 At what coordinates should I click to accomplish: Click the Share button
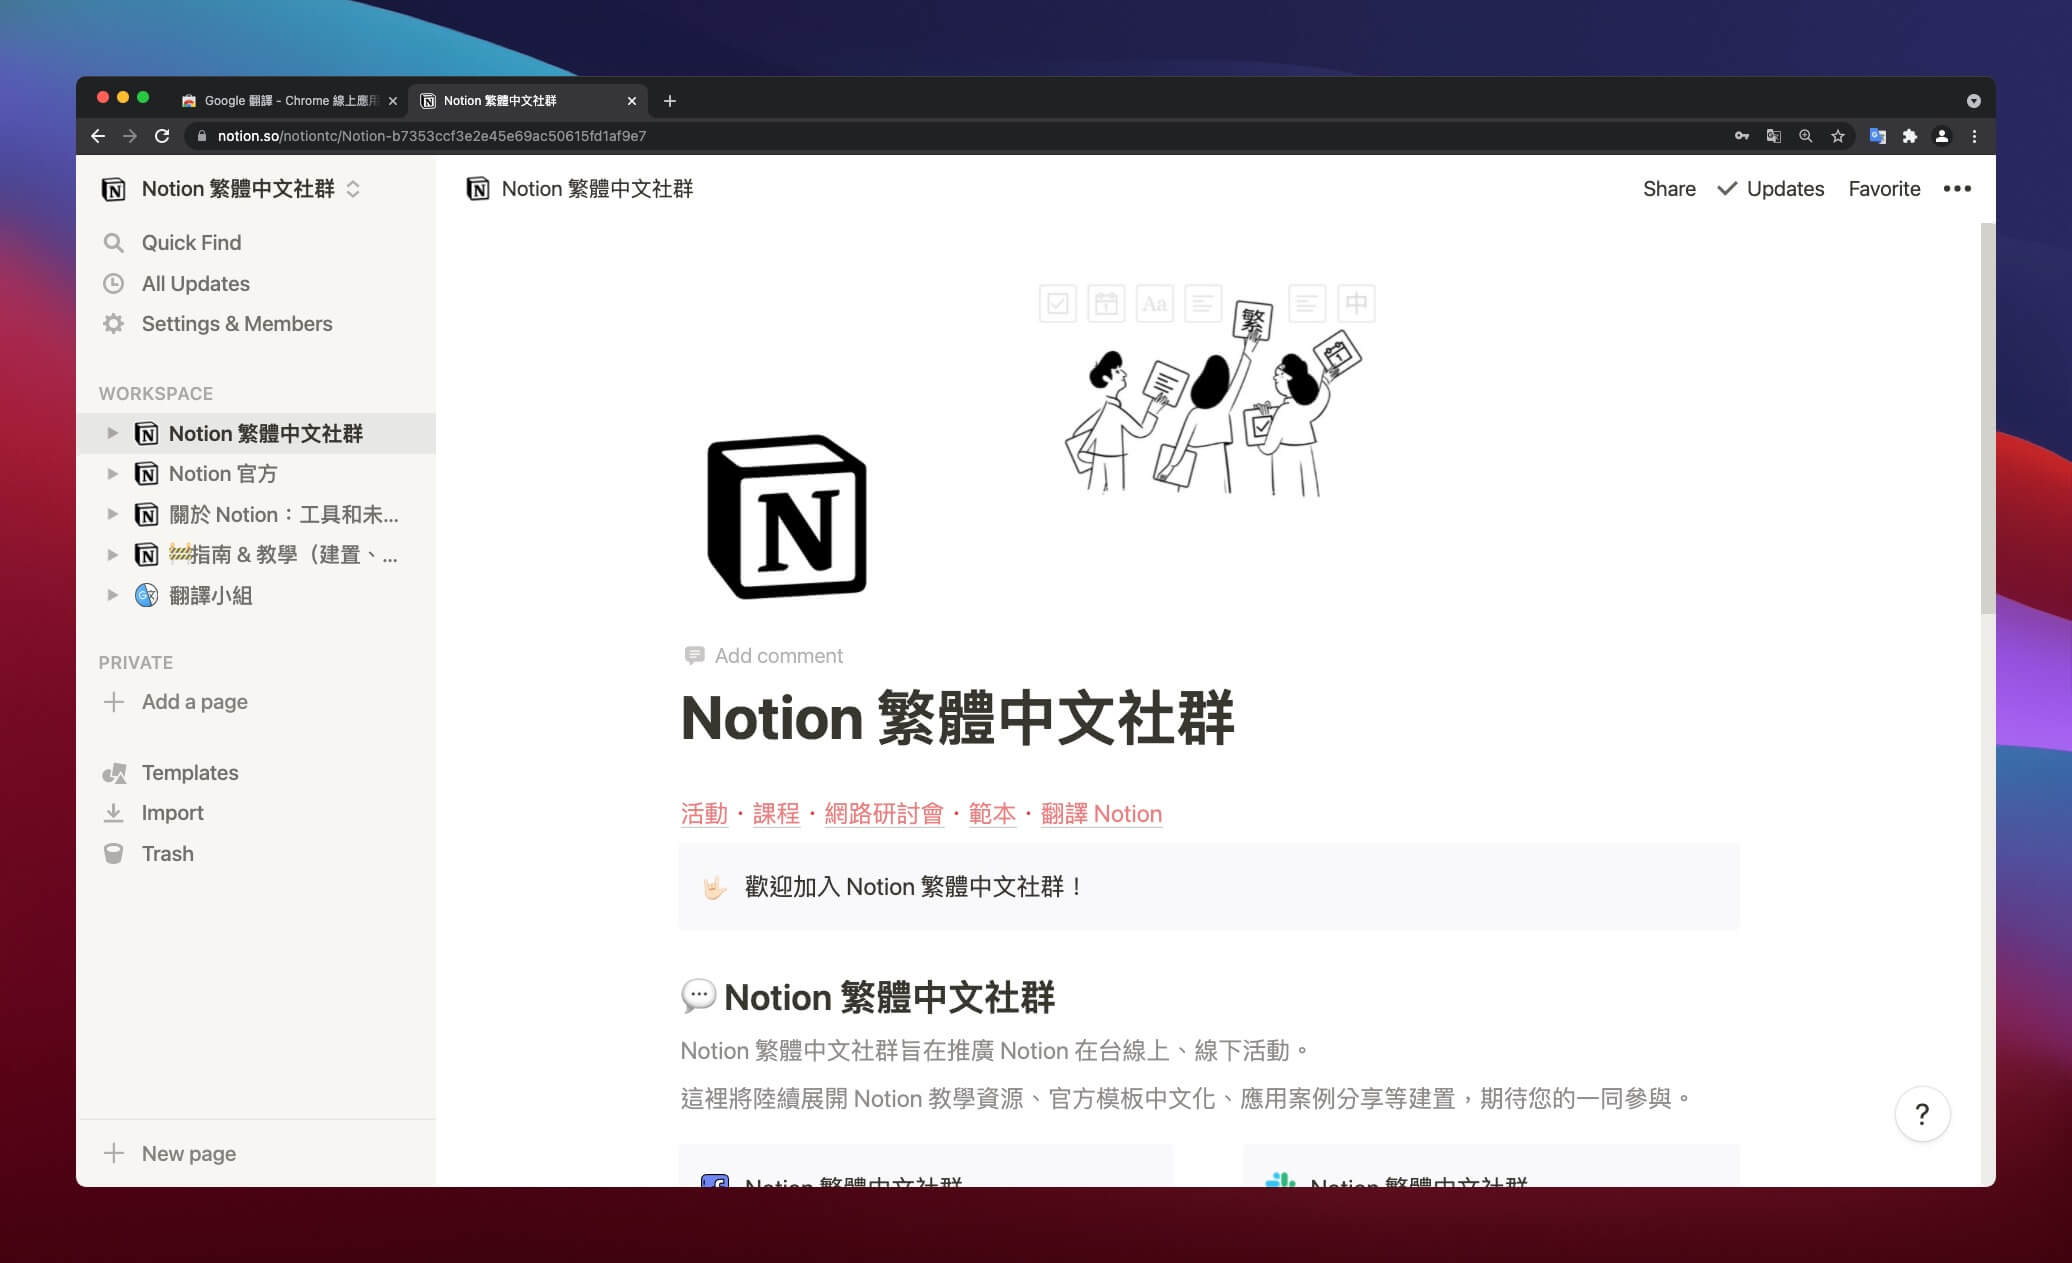(1669, 189)
